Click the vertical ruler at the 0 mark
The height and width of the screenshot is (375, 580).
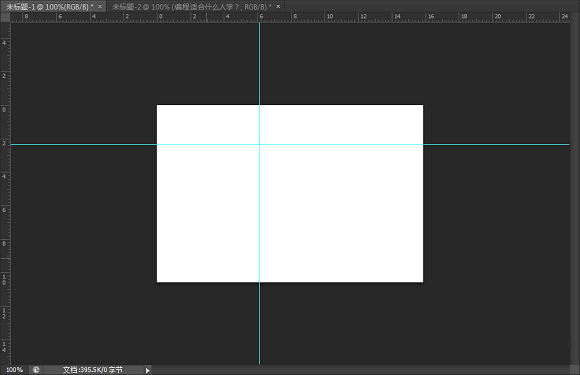click(4, 109)
